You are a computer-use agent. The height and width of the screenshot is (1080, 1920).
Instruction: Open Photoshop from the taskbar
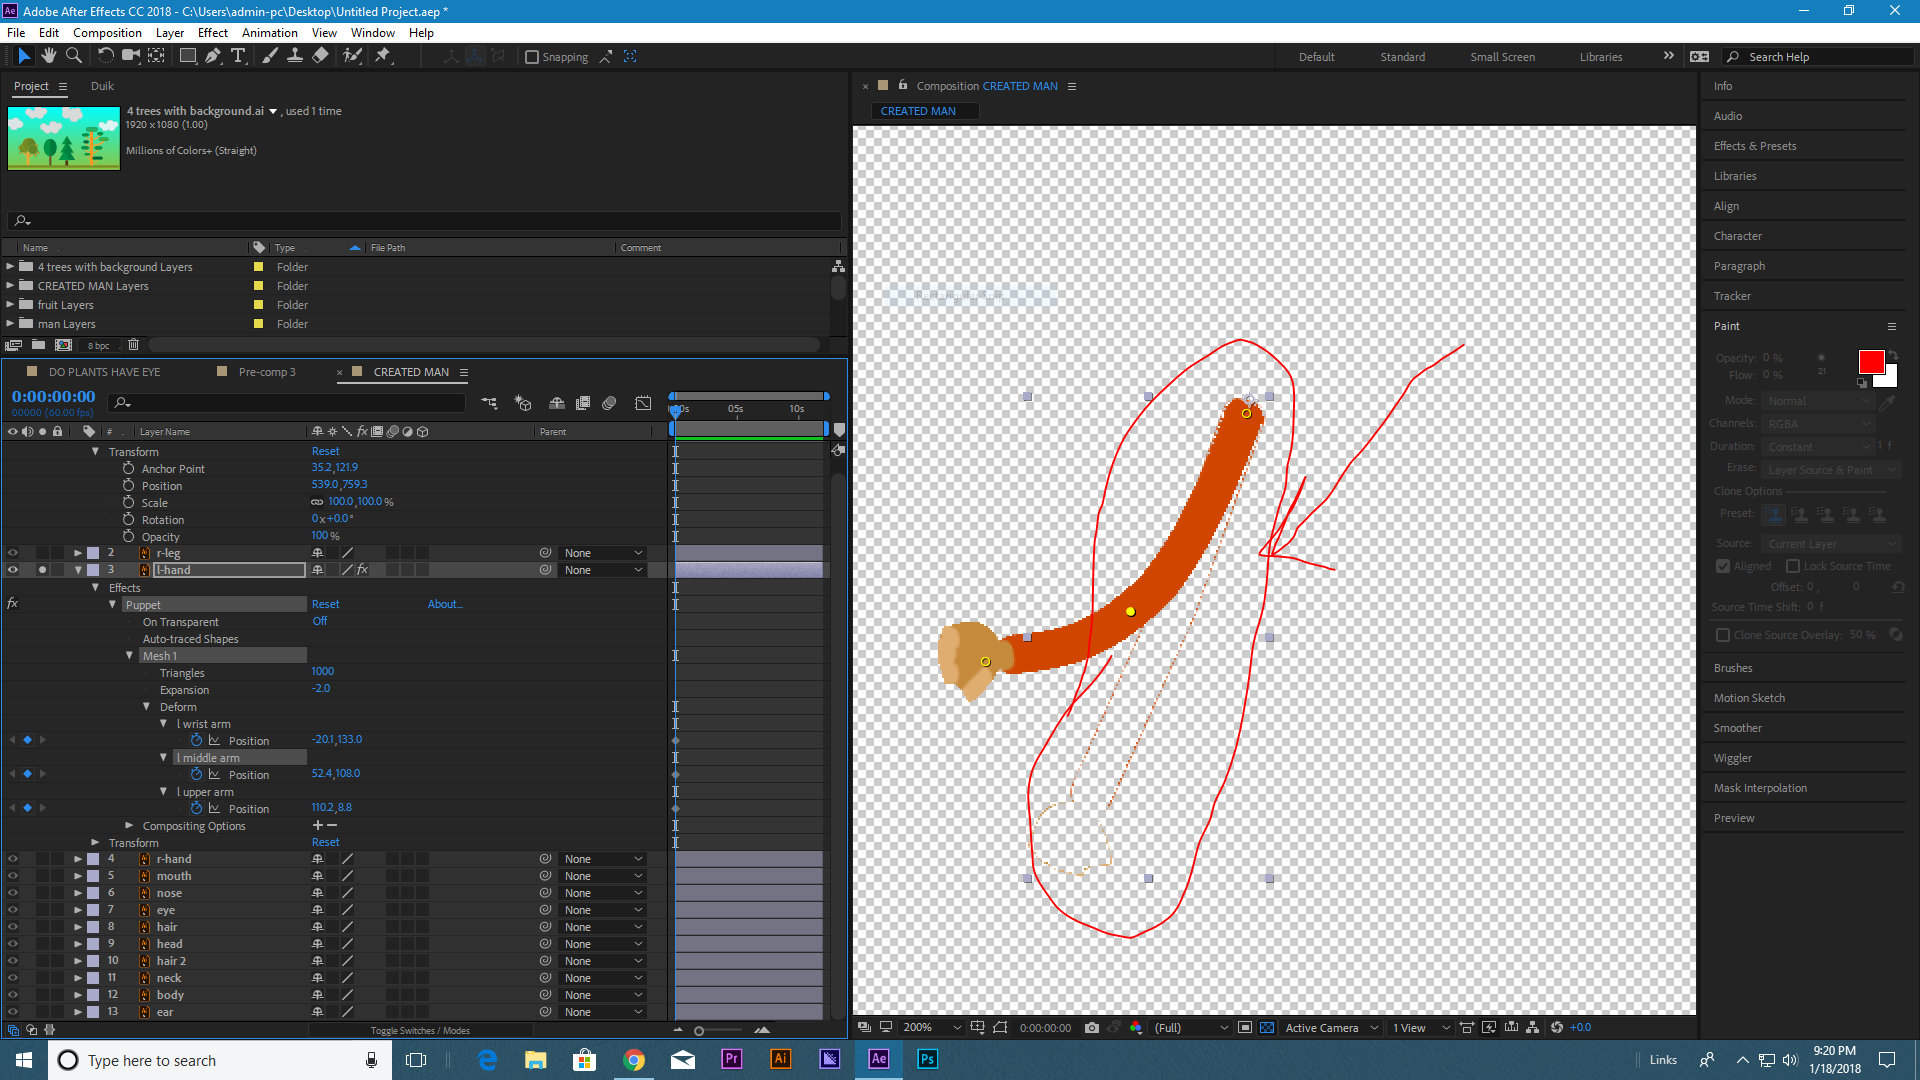coord(927,1059)
